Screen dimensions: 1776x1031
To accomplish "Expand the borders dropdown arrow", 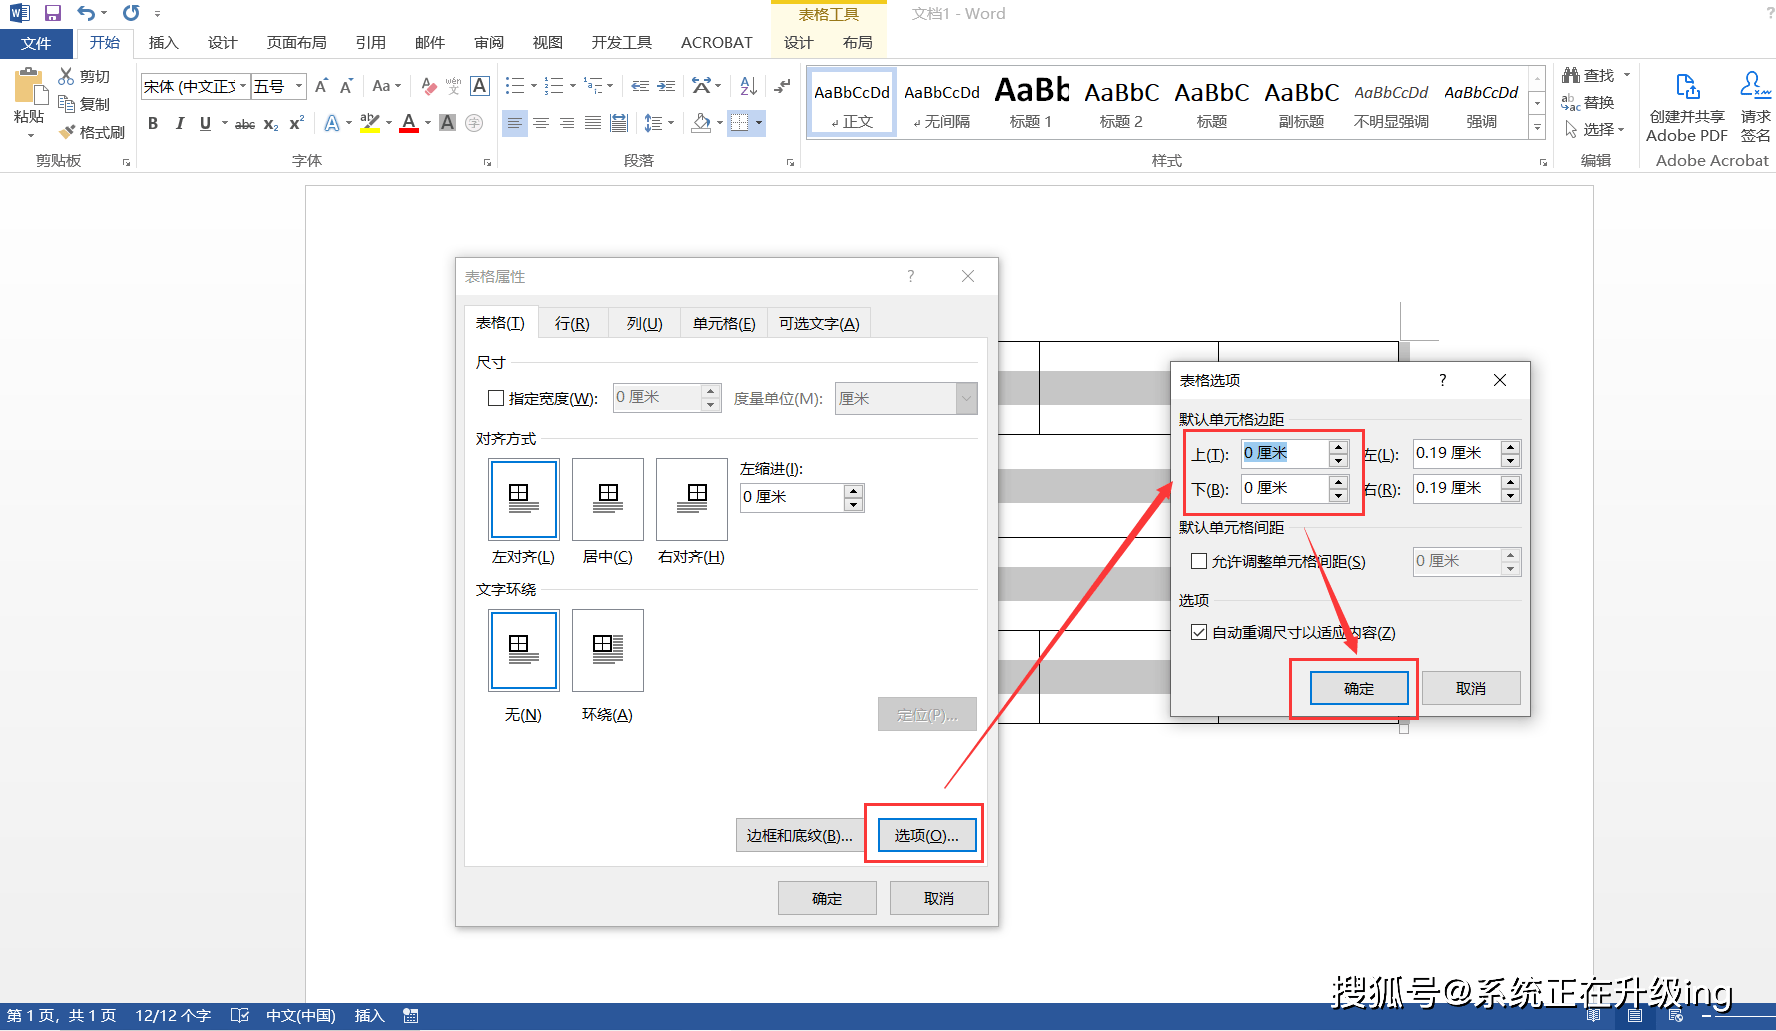I will pos(759,123).
